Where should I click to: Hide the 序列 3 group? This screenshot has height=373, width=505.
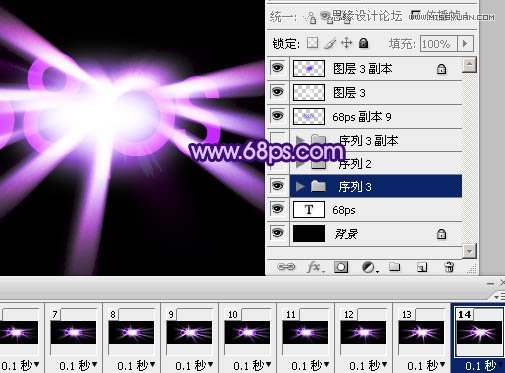(277, 186)
